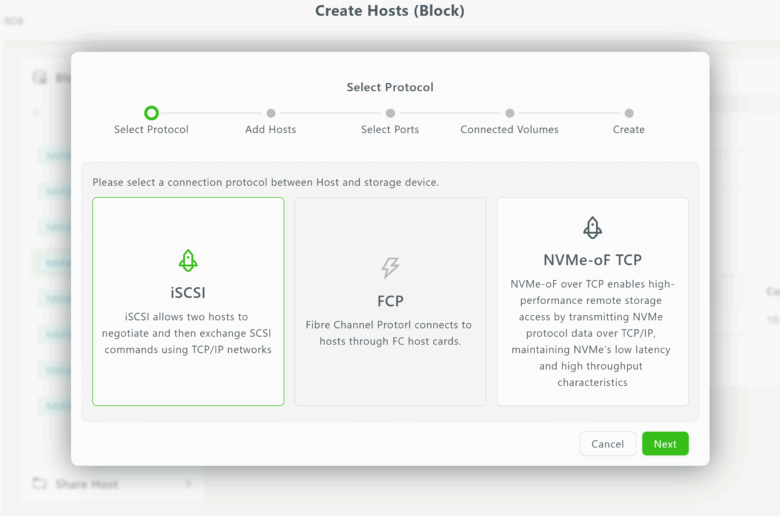This screenshot has width=780, height=516.
Task: Click the Connected Volumes step dot
Action: pyautogui.click(x=510, y=113)
